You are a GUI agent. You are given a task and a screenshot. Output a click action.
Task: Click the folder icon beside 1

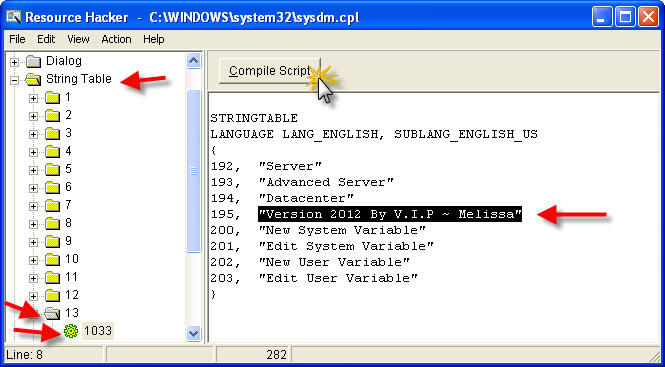click(x=52, y=98)
